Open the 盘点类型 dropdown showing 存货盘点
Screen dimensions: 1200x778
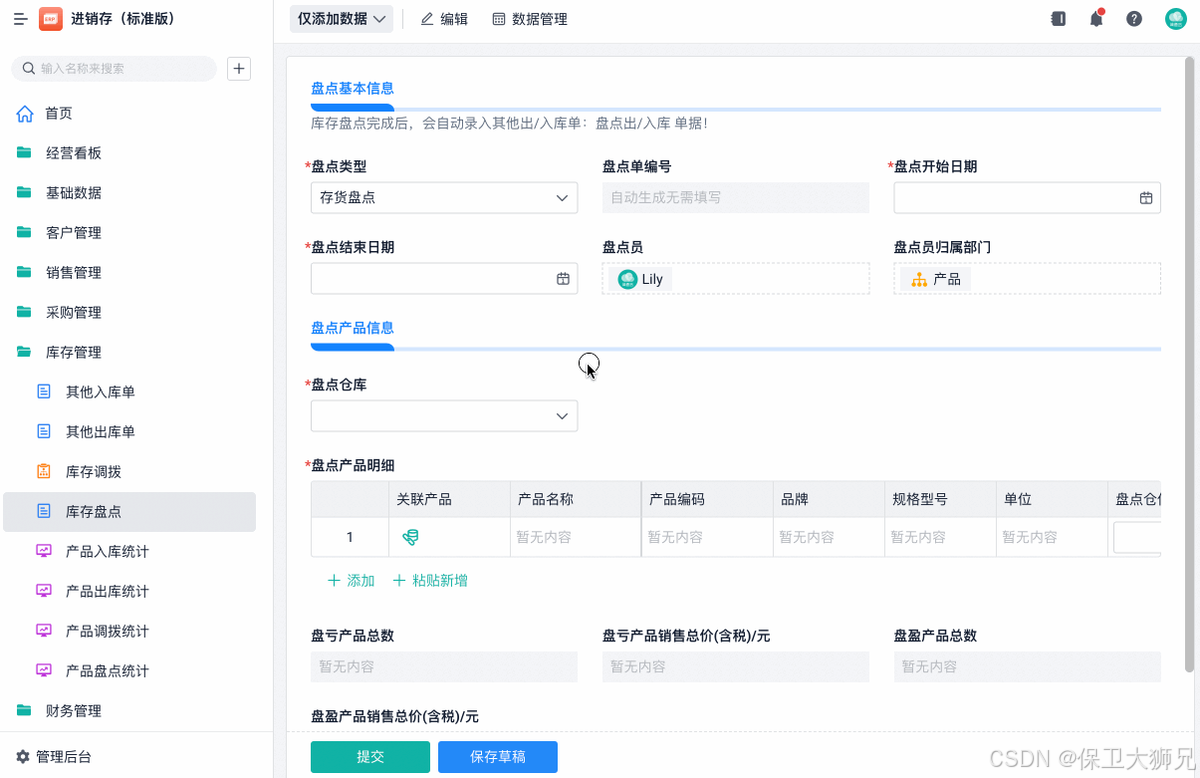tap(444, 198)
